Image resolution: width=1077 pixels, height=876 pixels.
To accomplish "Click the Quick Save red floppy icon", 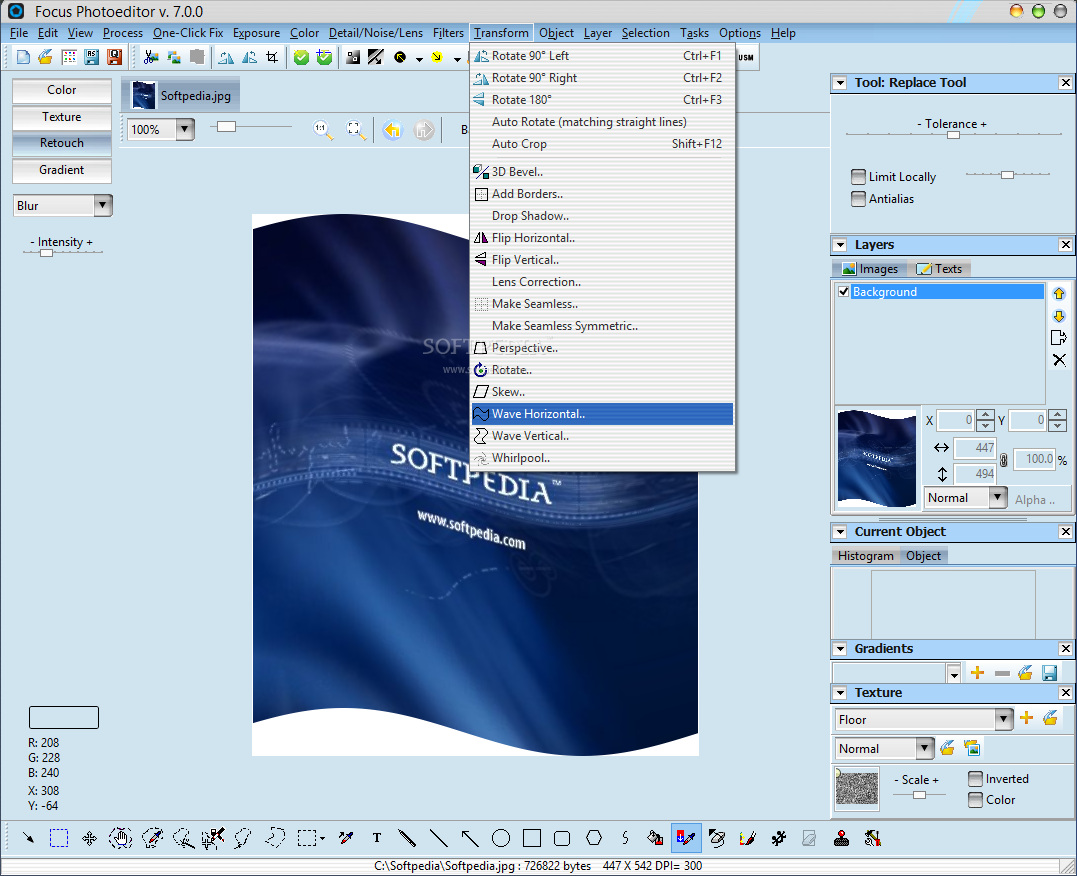I will 115,57.
